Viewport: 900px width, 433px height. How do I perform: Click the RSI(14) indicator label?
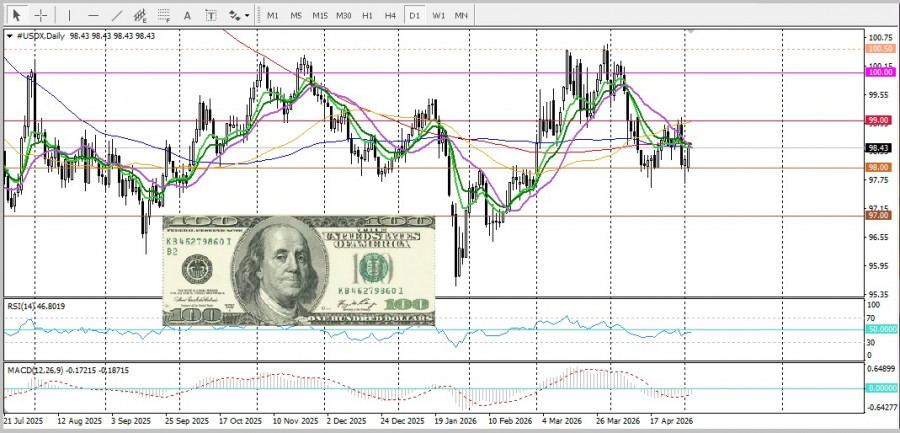[21, 307]
